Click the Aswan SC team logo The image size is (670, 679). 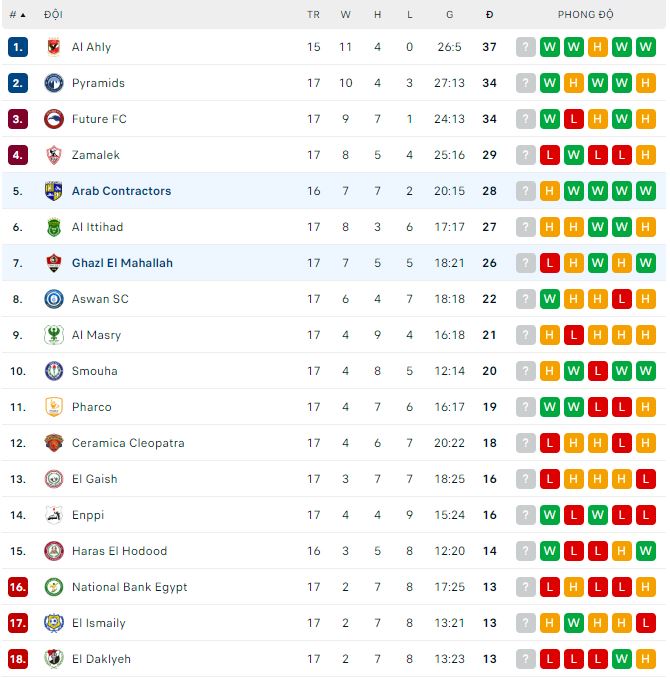click(53, 299)
